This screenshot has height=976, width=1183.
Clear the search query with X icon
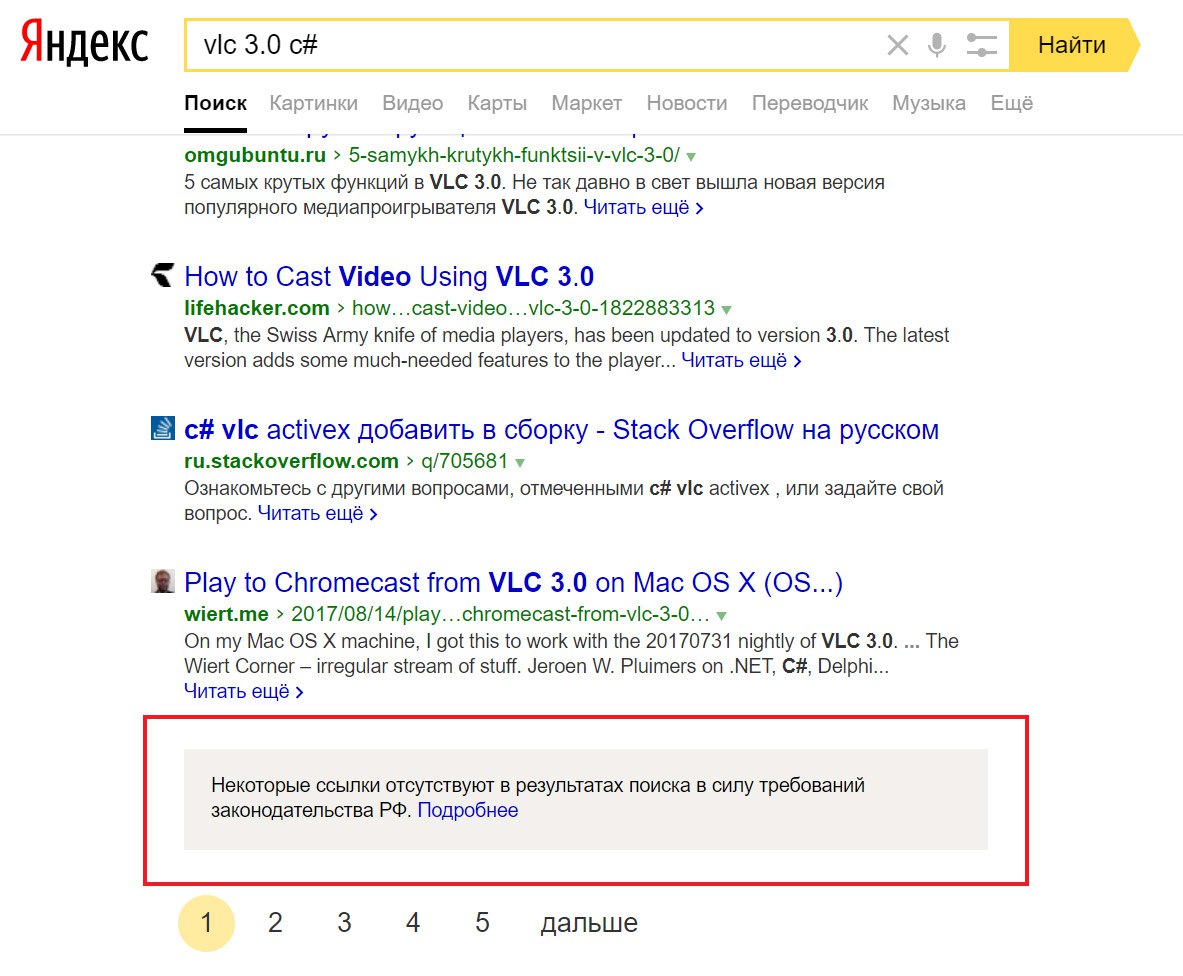[x=897, y=45]
